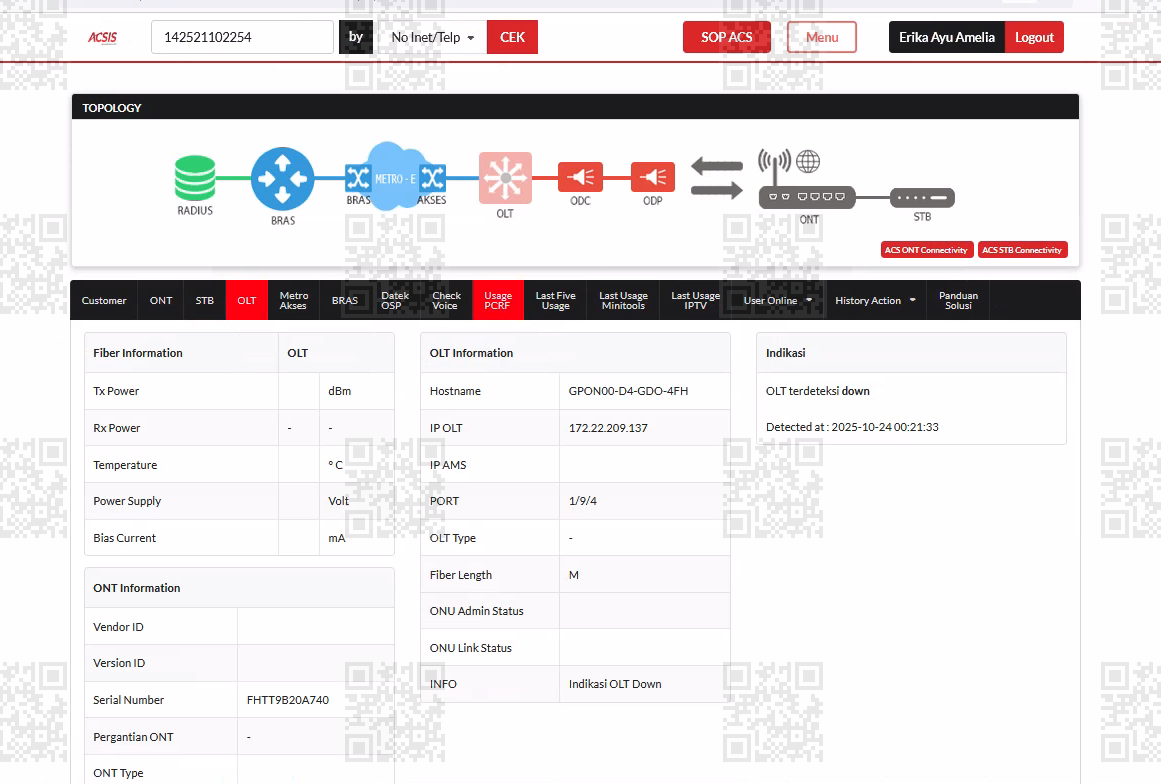Click the Erika Ayu Amelia user label

click(946, 37)
